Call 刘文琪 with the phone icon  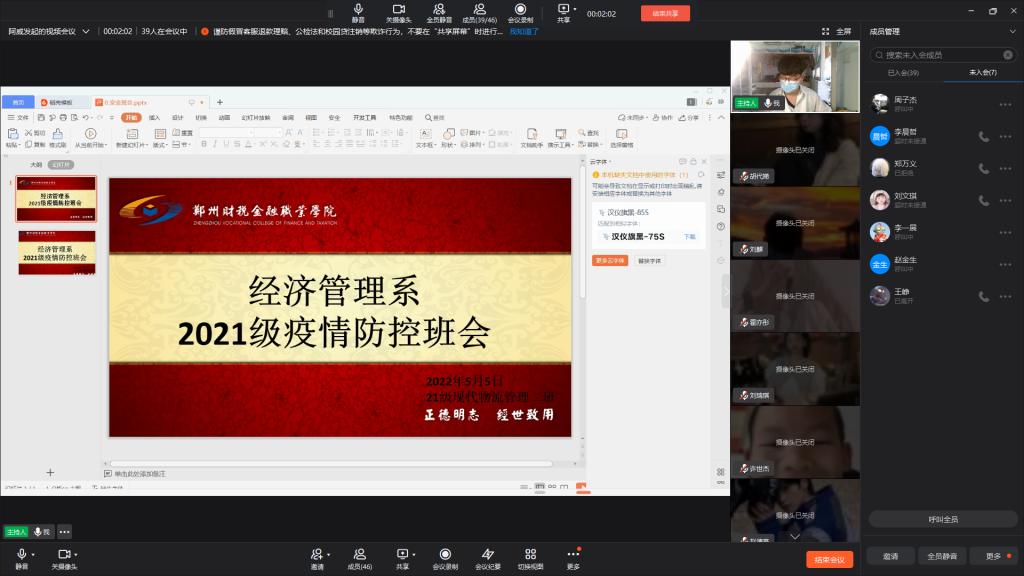pyautogui.click(x=983, y=200)
